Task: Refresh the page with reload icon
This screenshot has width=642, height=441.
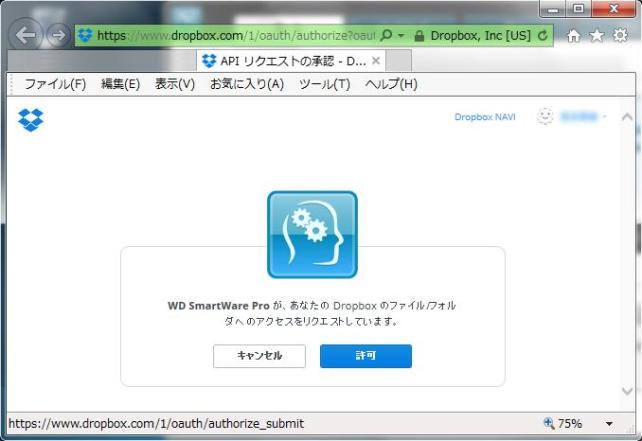Action: tap(543, 36)
